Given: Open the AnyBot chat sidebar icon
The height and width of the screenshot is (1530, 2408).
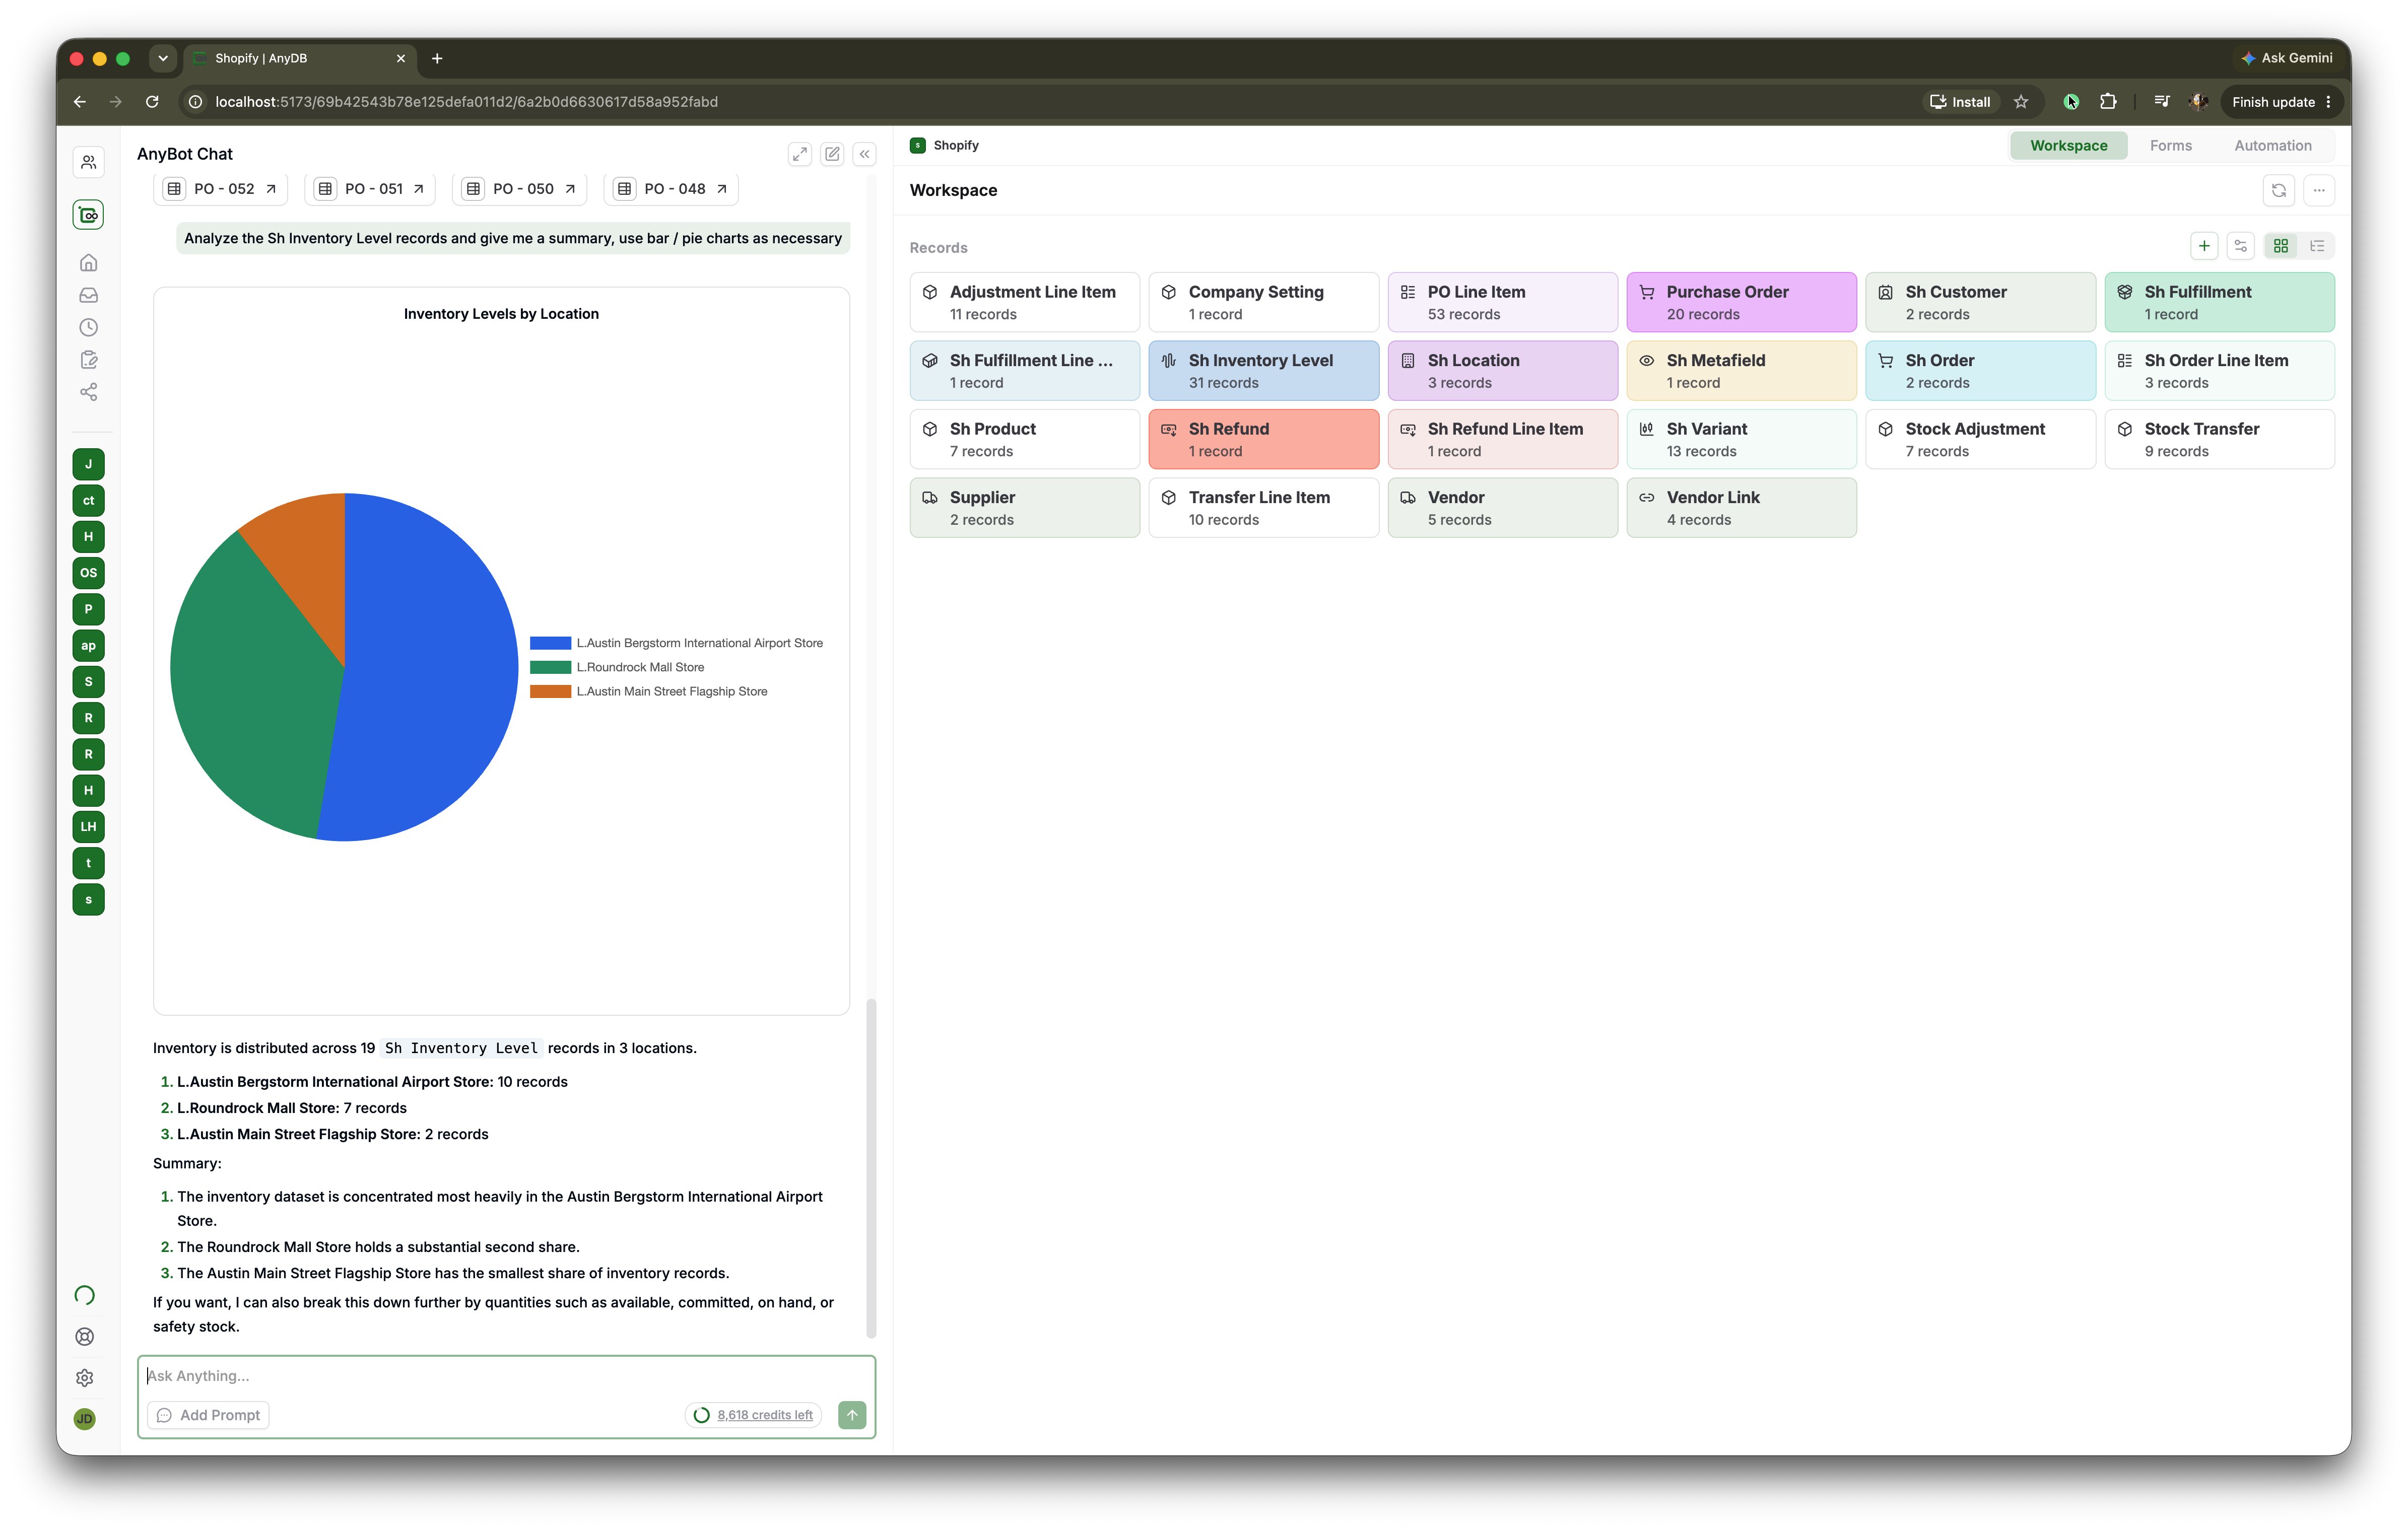Looking at the screenshot, I should 88,214.
